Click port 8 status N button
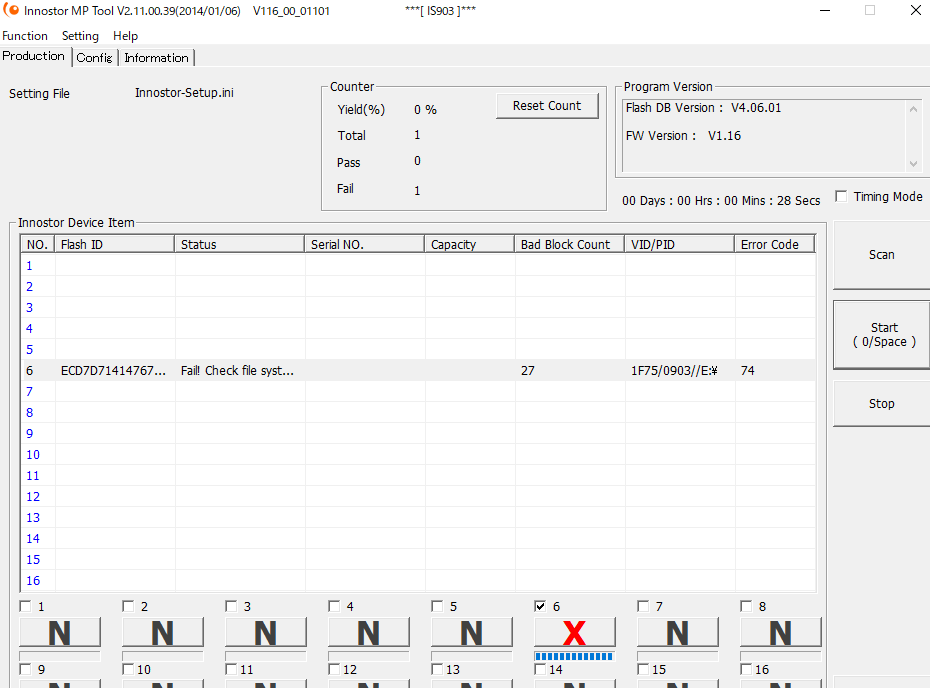 pyautogui.click(x=781, y=632)
